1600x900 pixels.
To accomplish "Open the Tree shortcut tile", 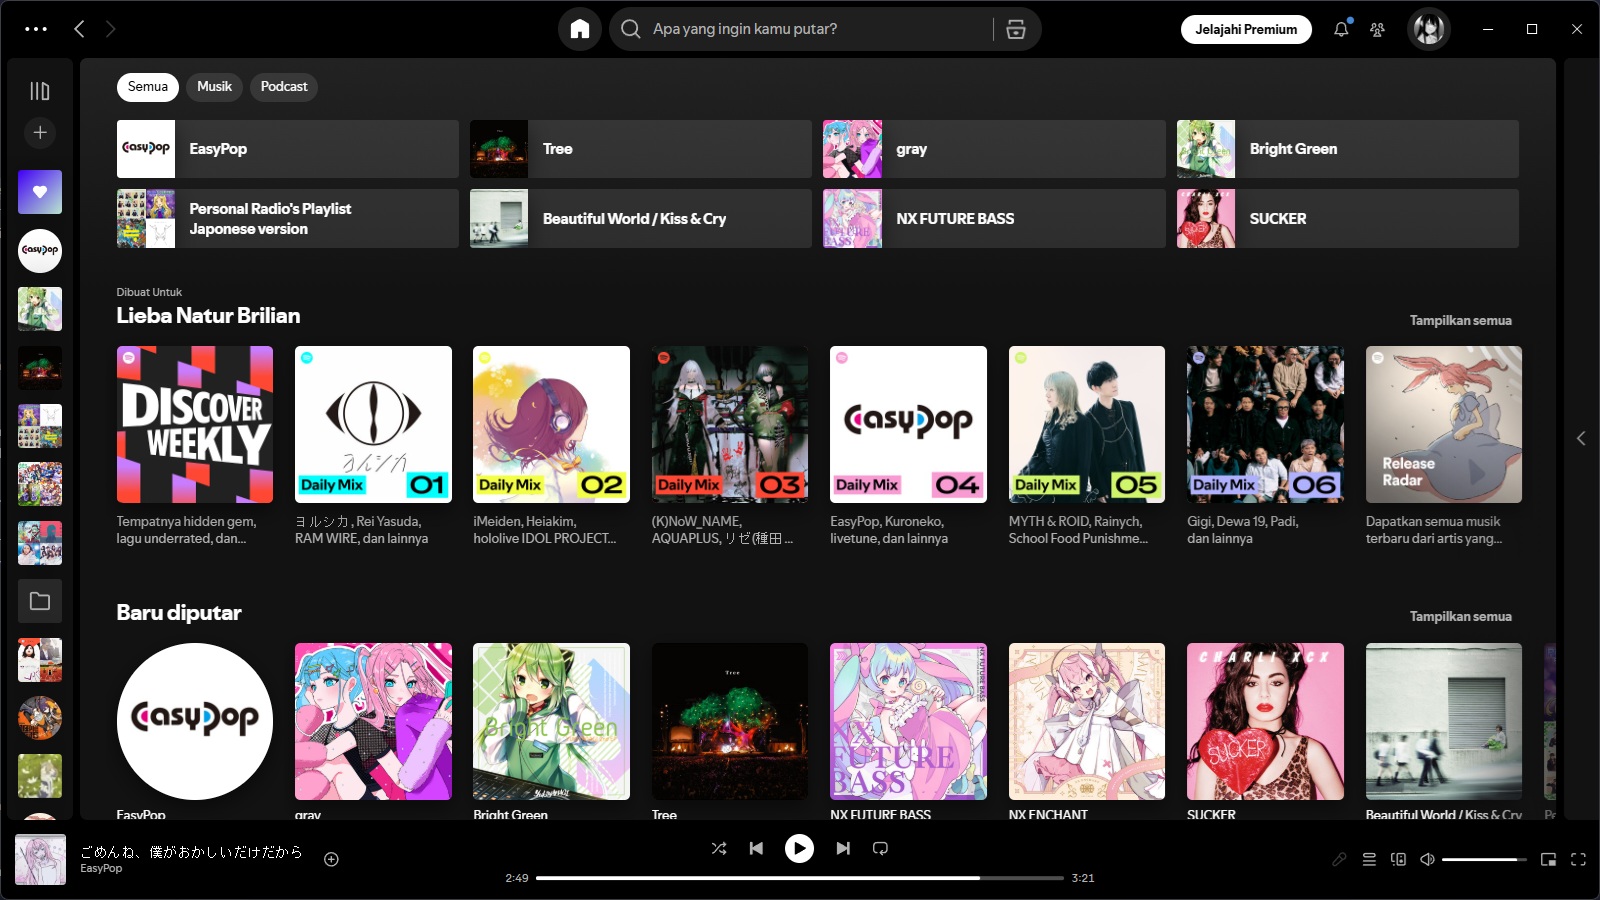I will tap(641, 149).
